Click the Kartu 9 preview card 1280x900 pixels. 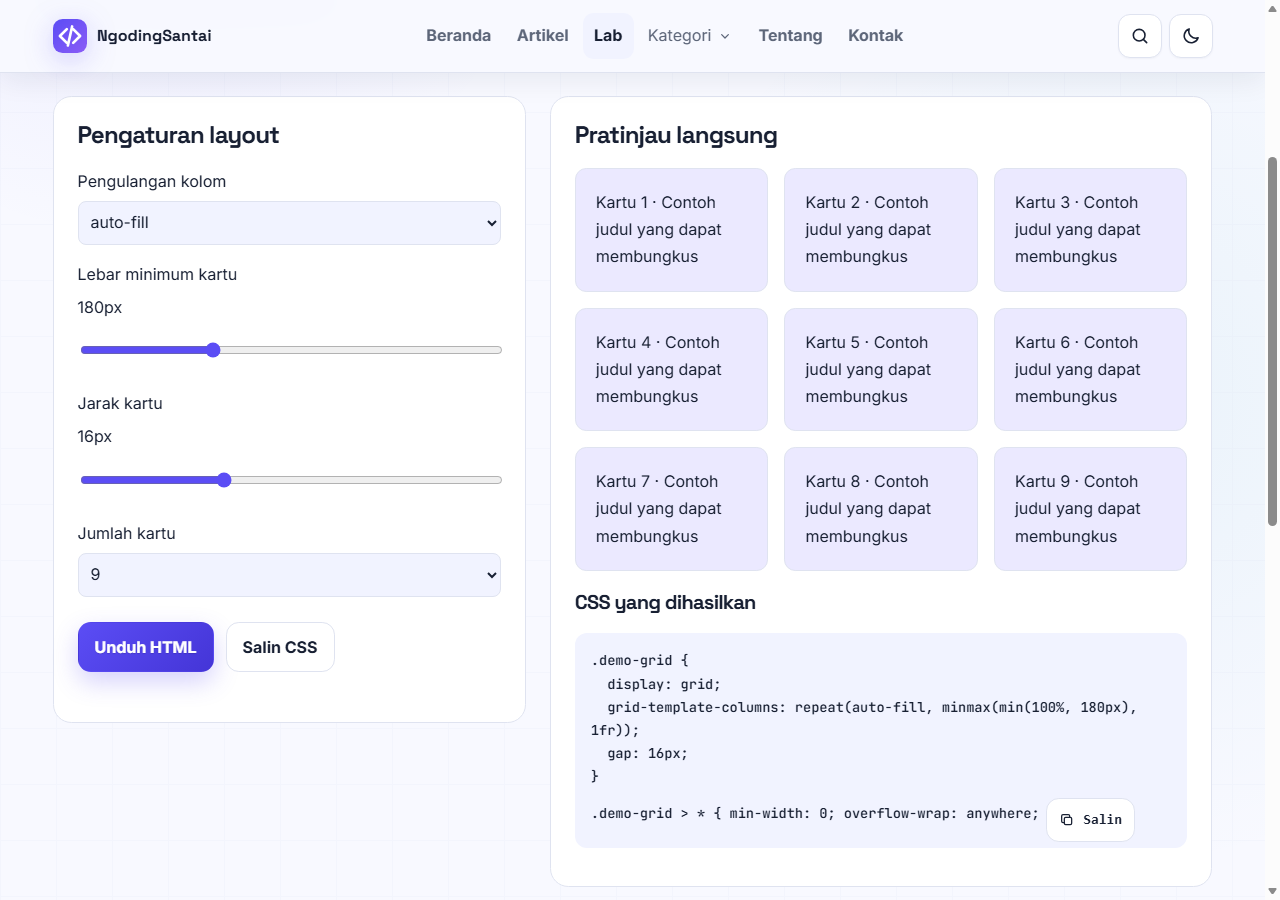point(1090,509)
